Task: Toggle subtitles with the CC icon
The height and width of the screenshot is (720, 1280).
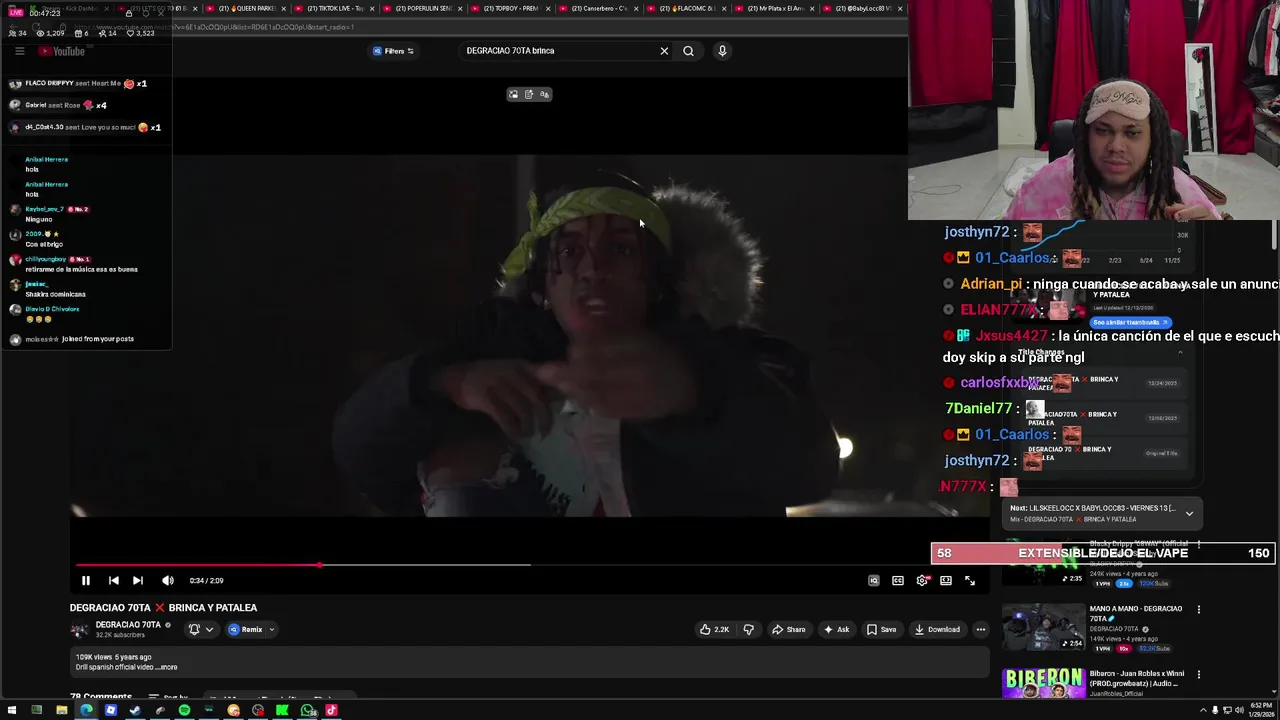Action: pyautogui.click(x=898, y=580)
